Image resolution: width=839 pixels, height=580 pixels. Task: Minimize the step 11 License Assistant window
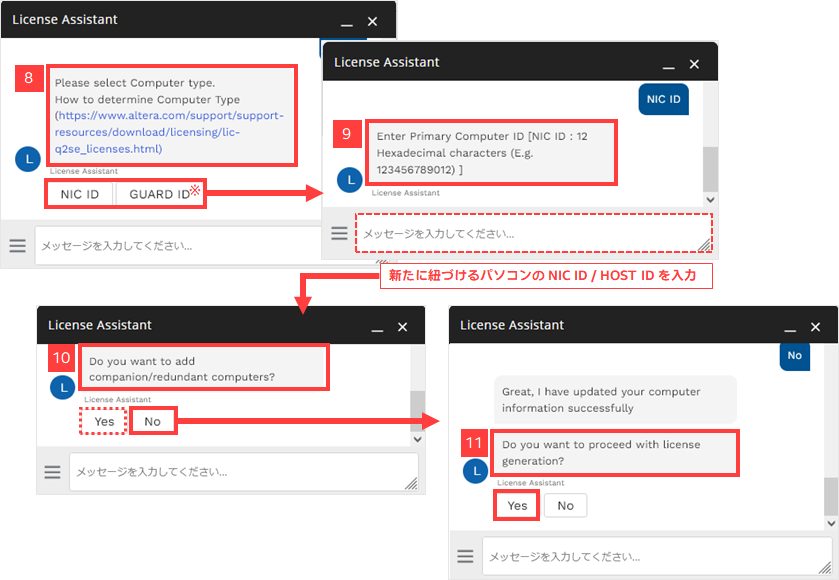[x=790, y=329]
